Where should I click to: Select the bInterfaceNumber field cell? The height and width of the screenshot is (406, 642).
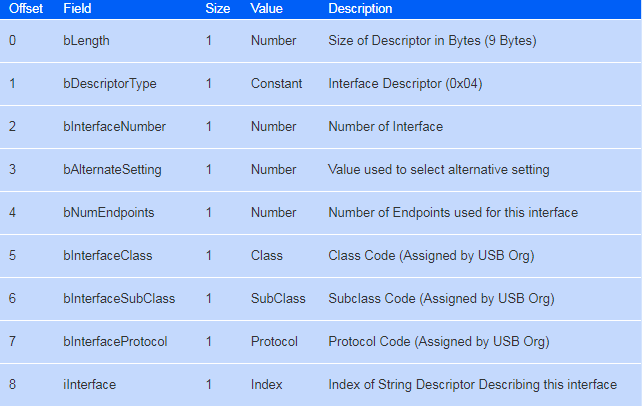coord(114,127)
